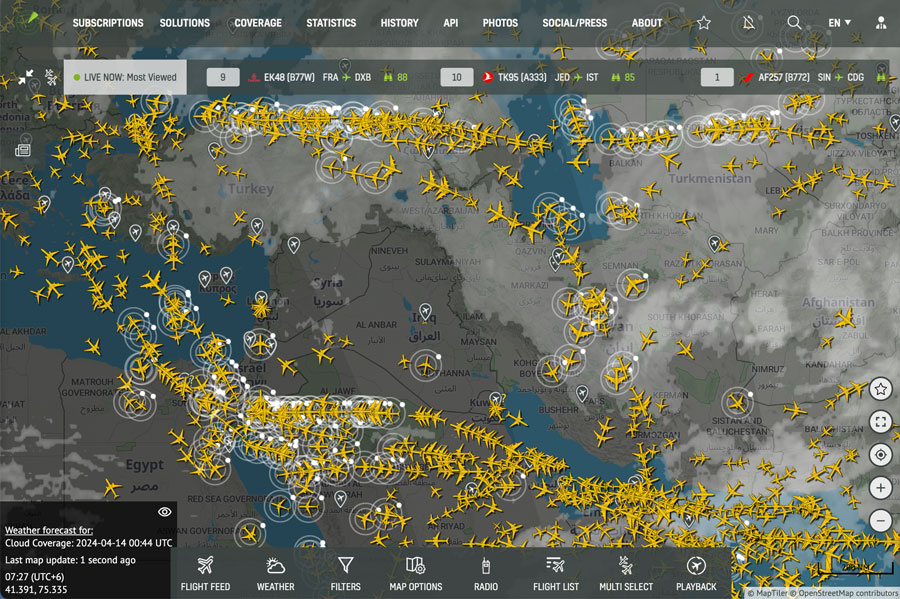
Task: Click the SIN to CDG route text
Action: (x=841, y=77)
